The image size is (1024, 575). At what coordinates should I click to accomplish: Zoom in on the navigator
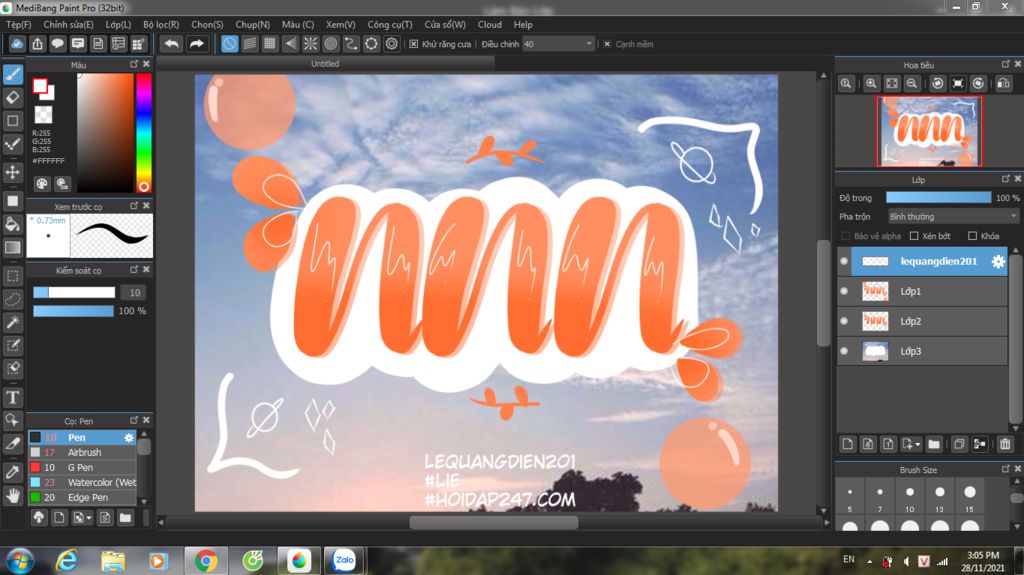click(x=871, y=83)
